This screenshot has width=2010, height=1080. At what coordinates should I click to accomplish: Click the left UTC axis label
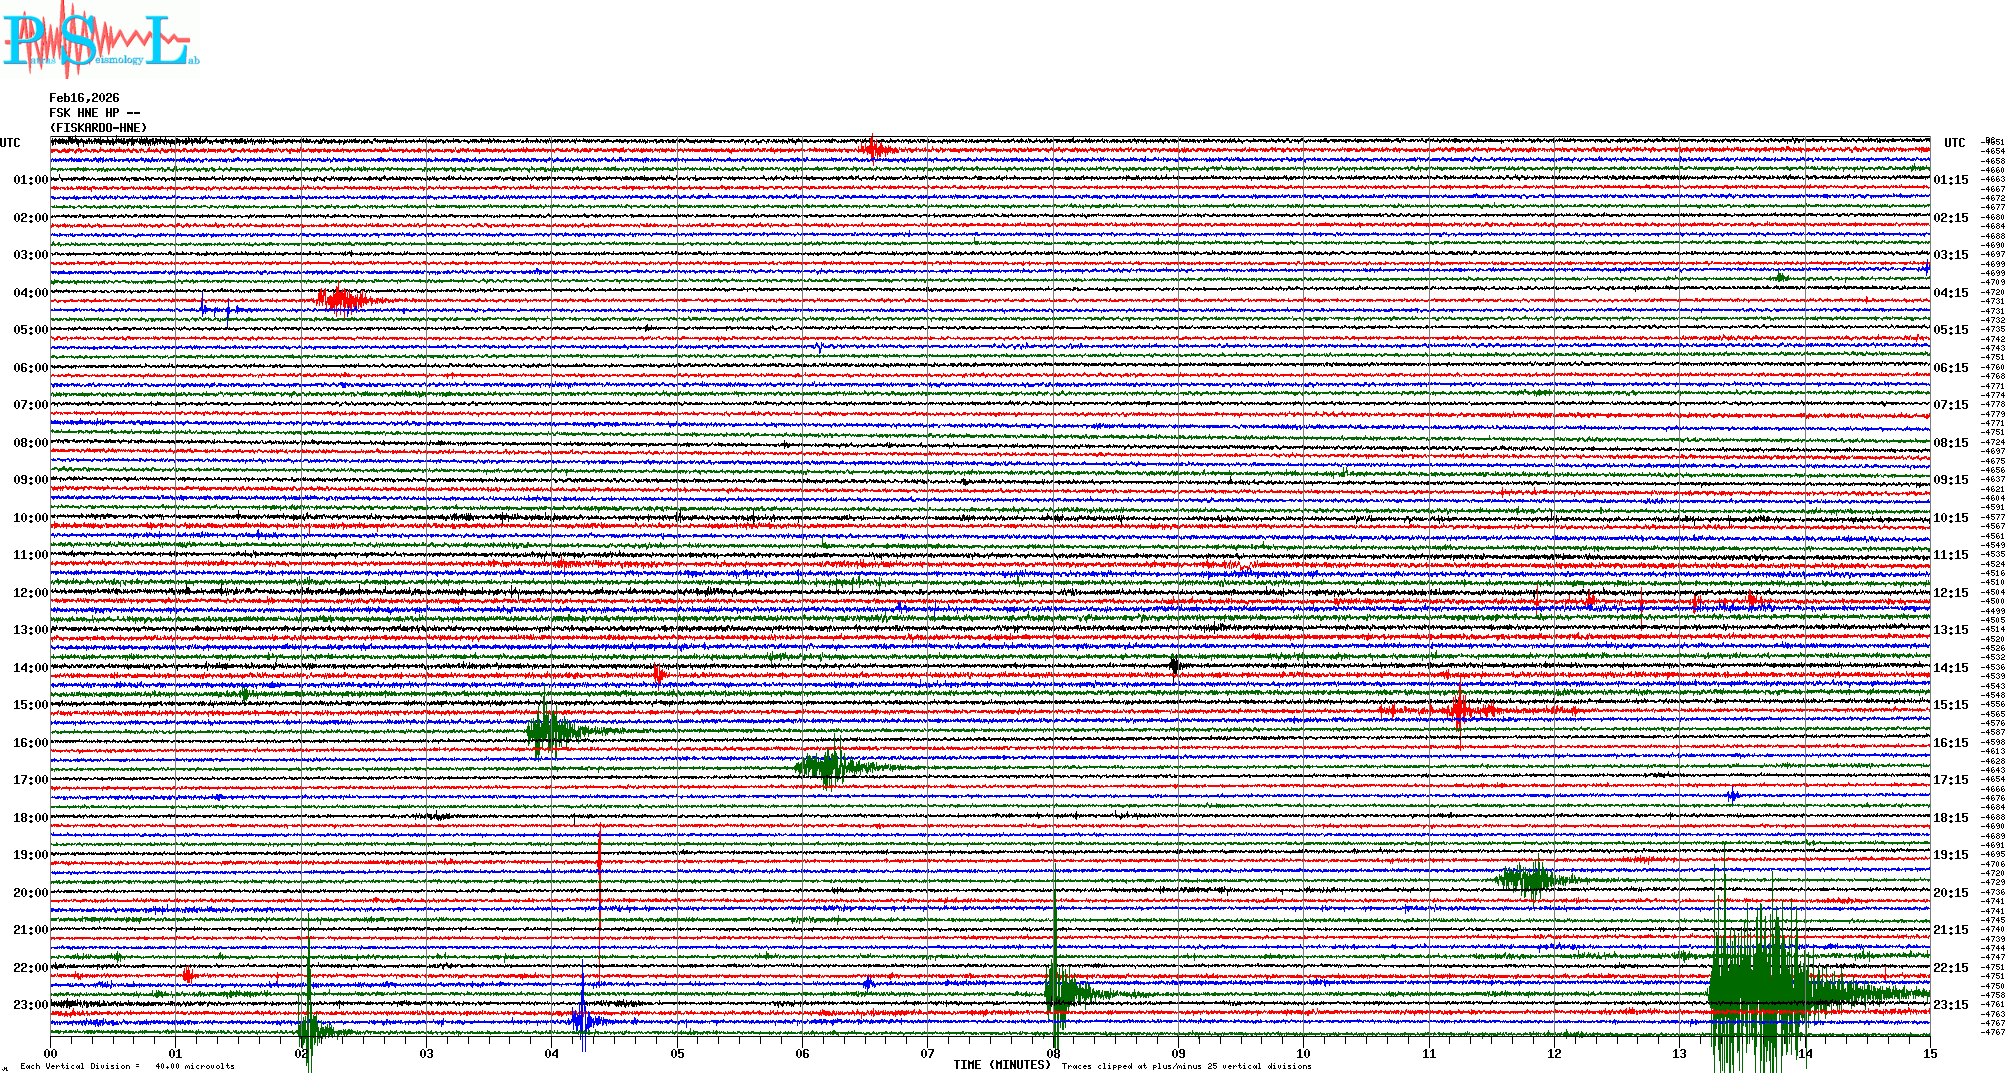tap(10, 143)
